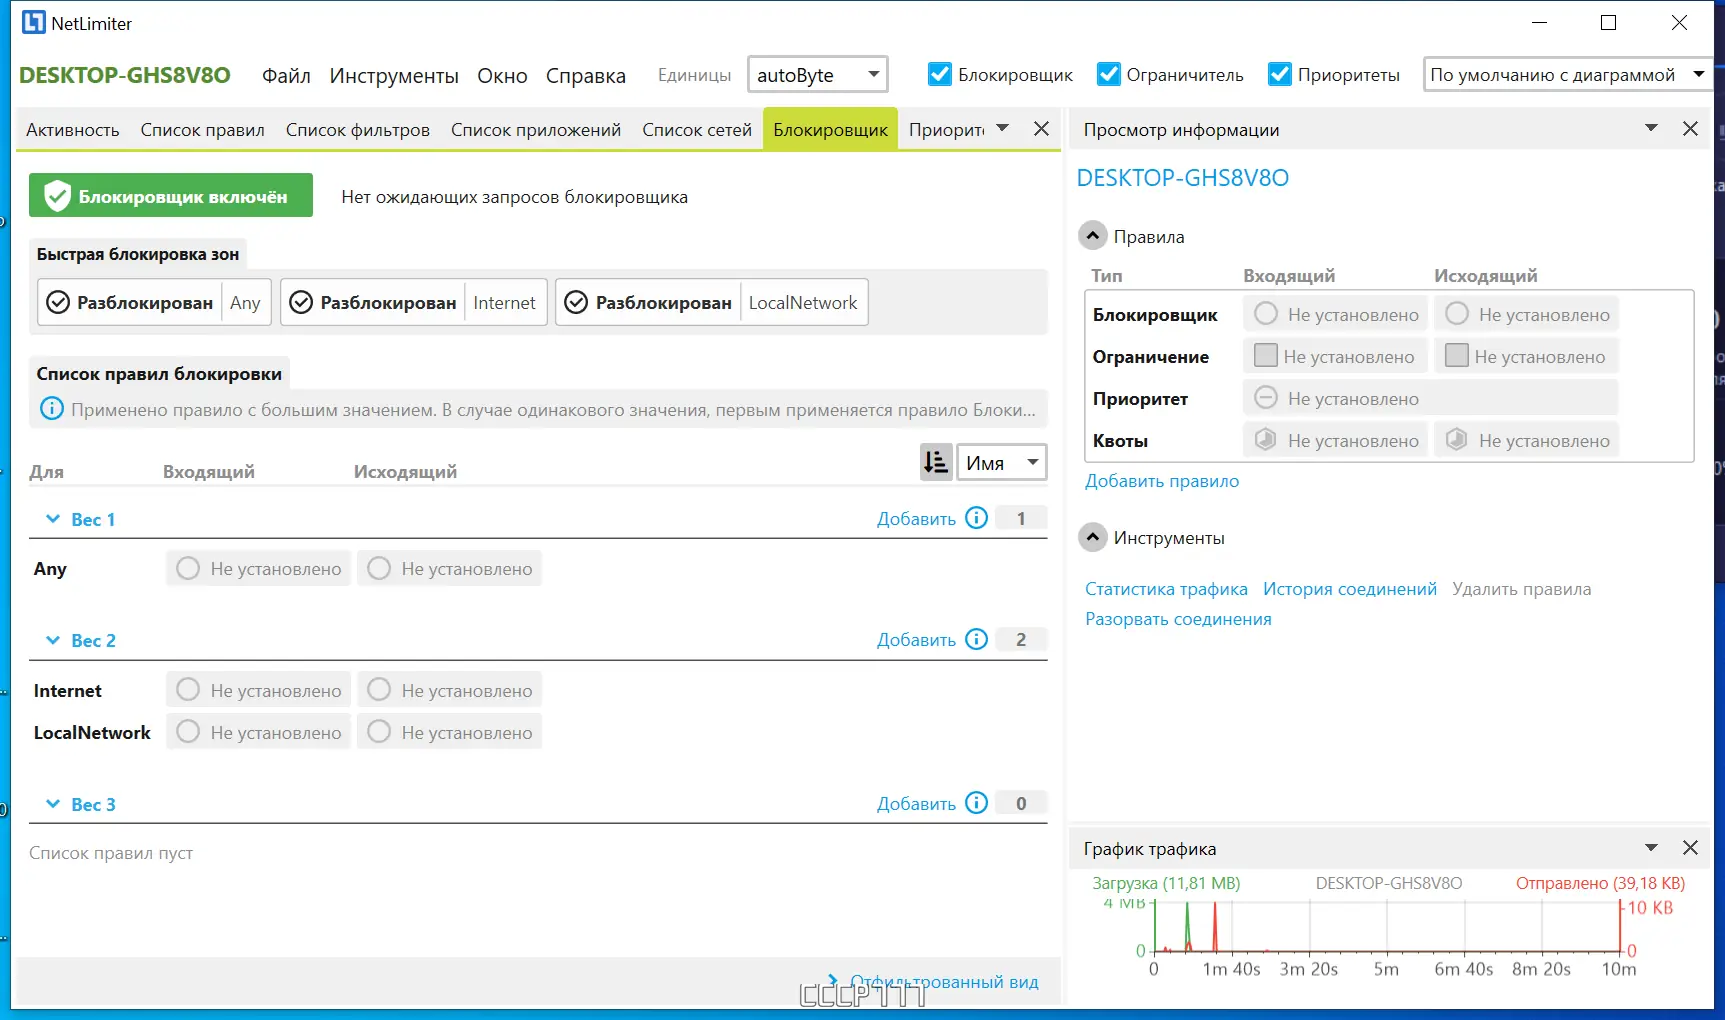The height and width of the screenshot is (1020, 1725).
Task: Collapse the Вес 3 group
Action: (53, 804)
